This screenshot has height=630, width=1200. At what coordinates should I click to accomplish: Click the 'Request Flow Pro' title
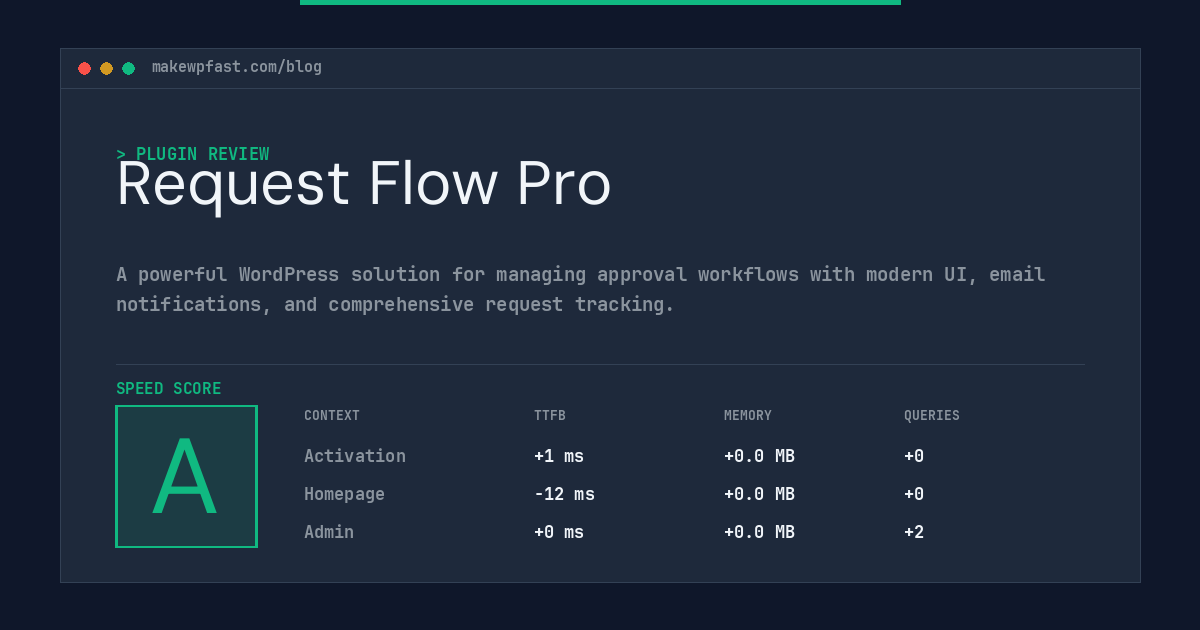364,184
